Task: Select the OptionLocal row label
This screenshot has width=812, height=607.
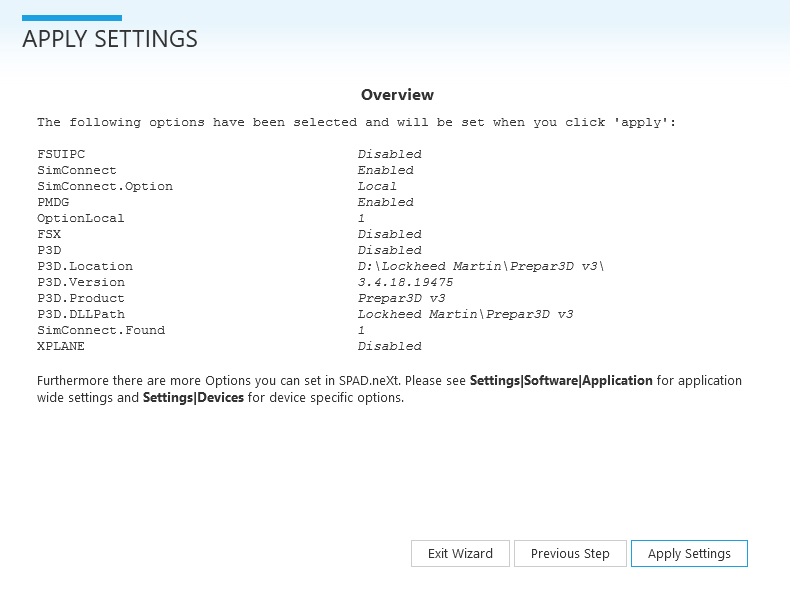Action: coord(81,218)
